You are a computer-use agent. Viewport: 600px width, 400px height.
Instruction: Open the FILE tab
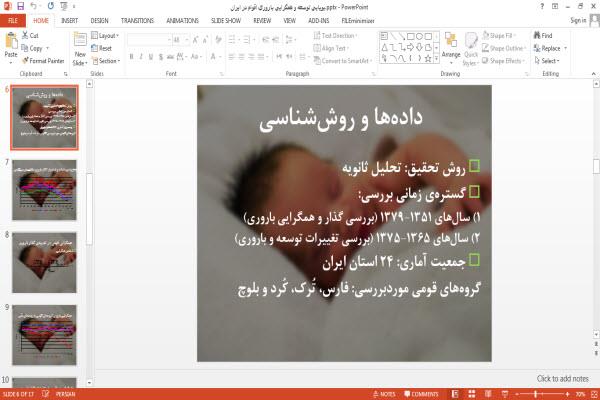[13, 21]
